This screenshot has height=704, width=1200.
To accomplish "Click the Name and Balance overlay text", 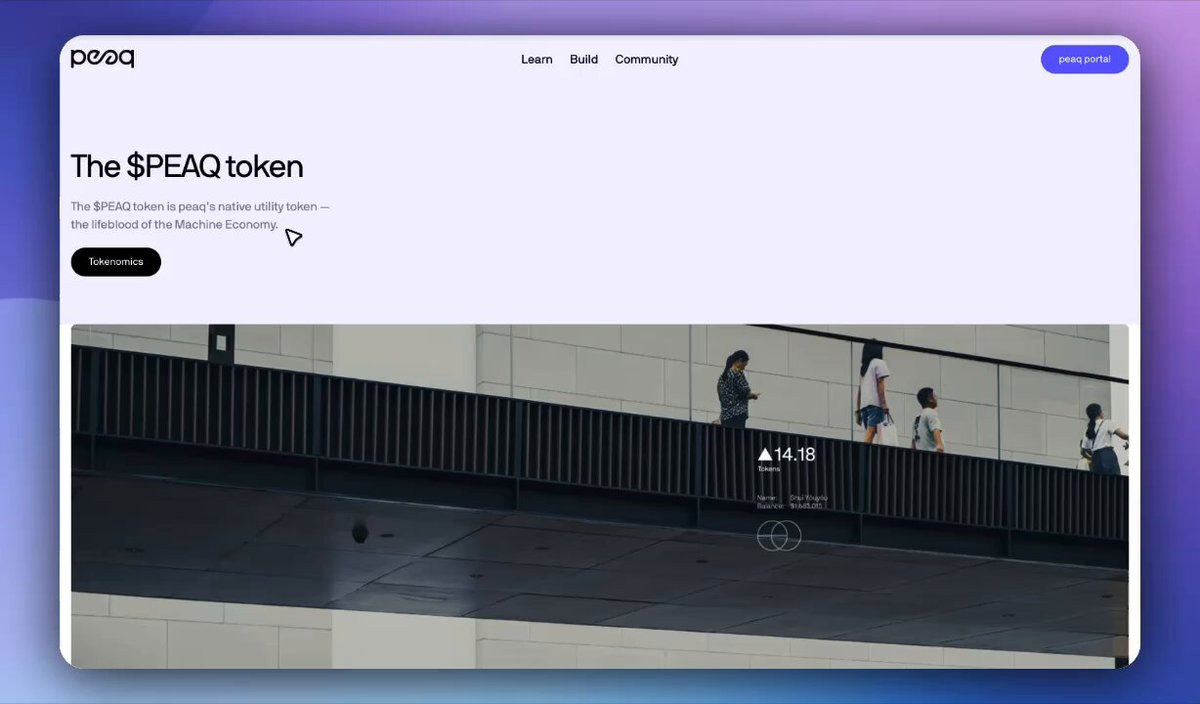I will pyautogui.click(x=792, y=501).
